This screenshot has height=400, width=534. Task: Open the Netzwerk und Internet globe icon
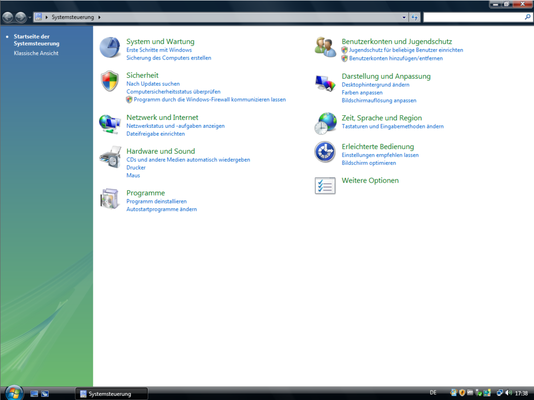coord(110,124)
